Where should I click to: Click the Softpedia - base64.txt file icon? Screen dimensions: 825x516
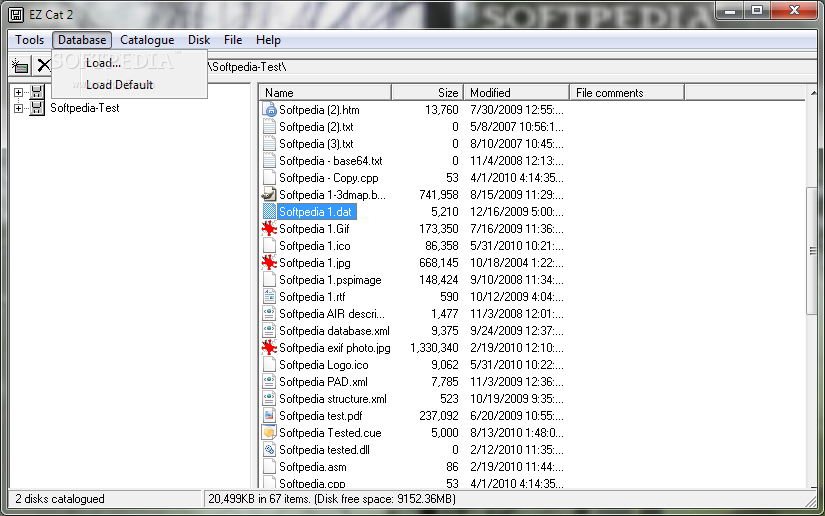[x=269, y=161]
